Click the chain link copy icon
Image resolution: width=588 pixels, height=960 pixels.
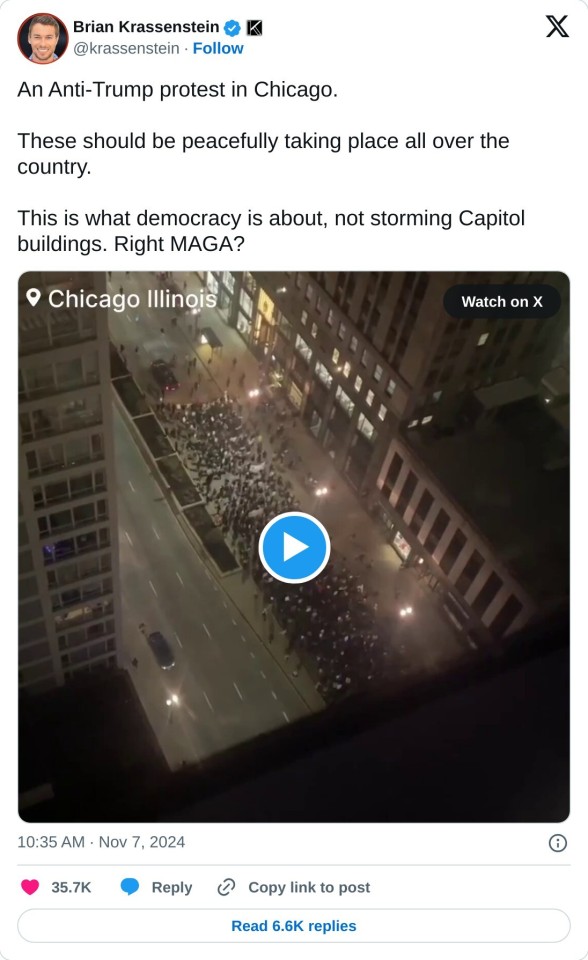click(227, 887)
